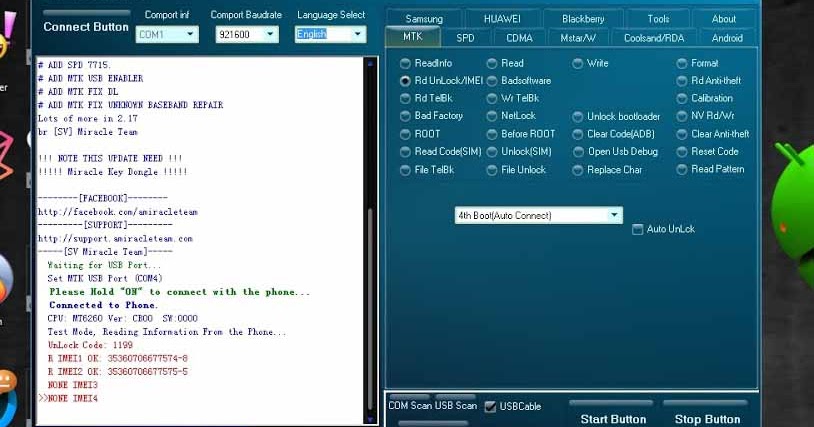Select the Calibration radio option
814x427 pixels.
[704, 98]
